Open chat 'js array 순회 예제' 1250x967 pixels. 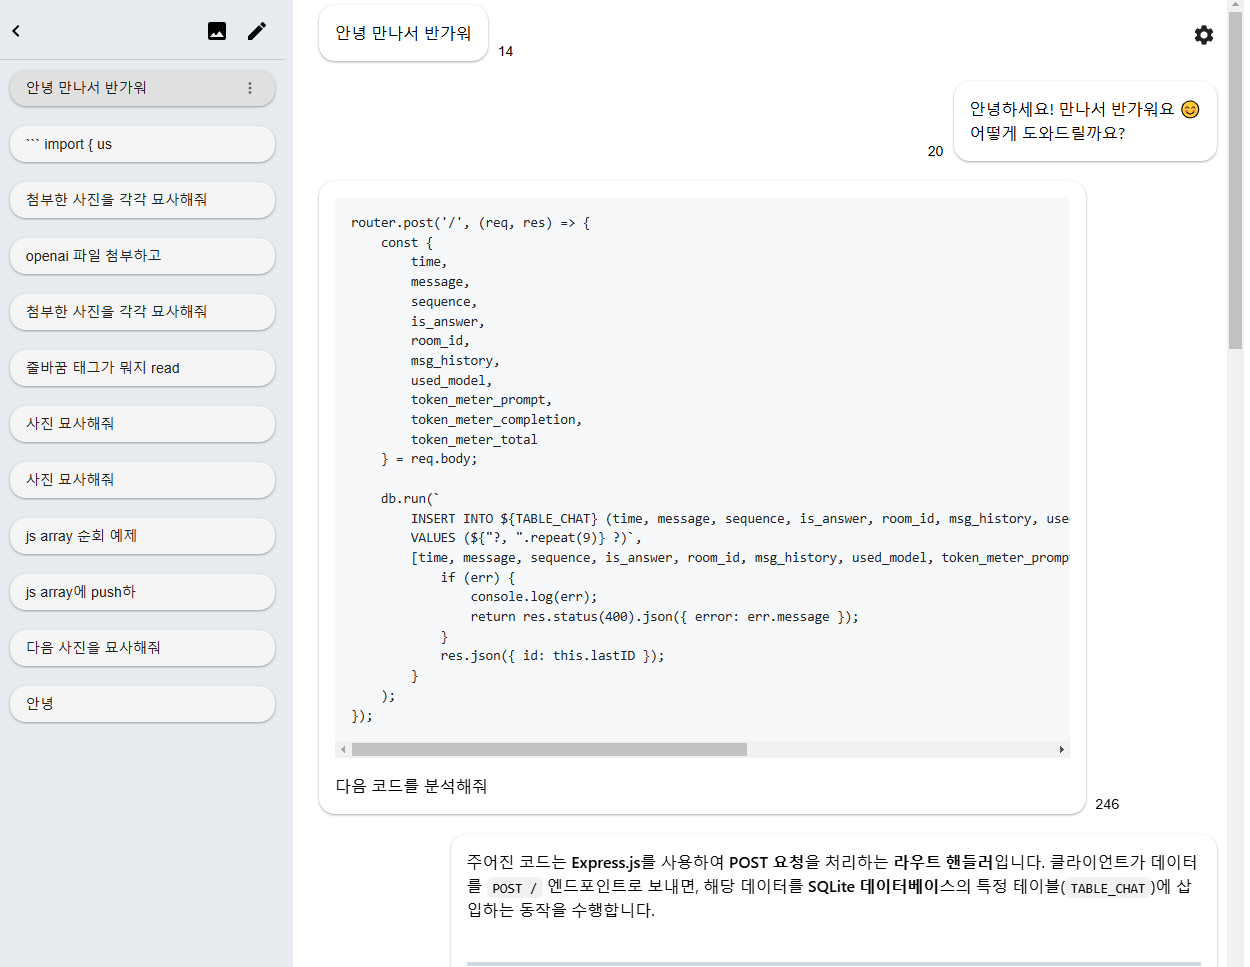coord(142,536)
